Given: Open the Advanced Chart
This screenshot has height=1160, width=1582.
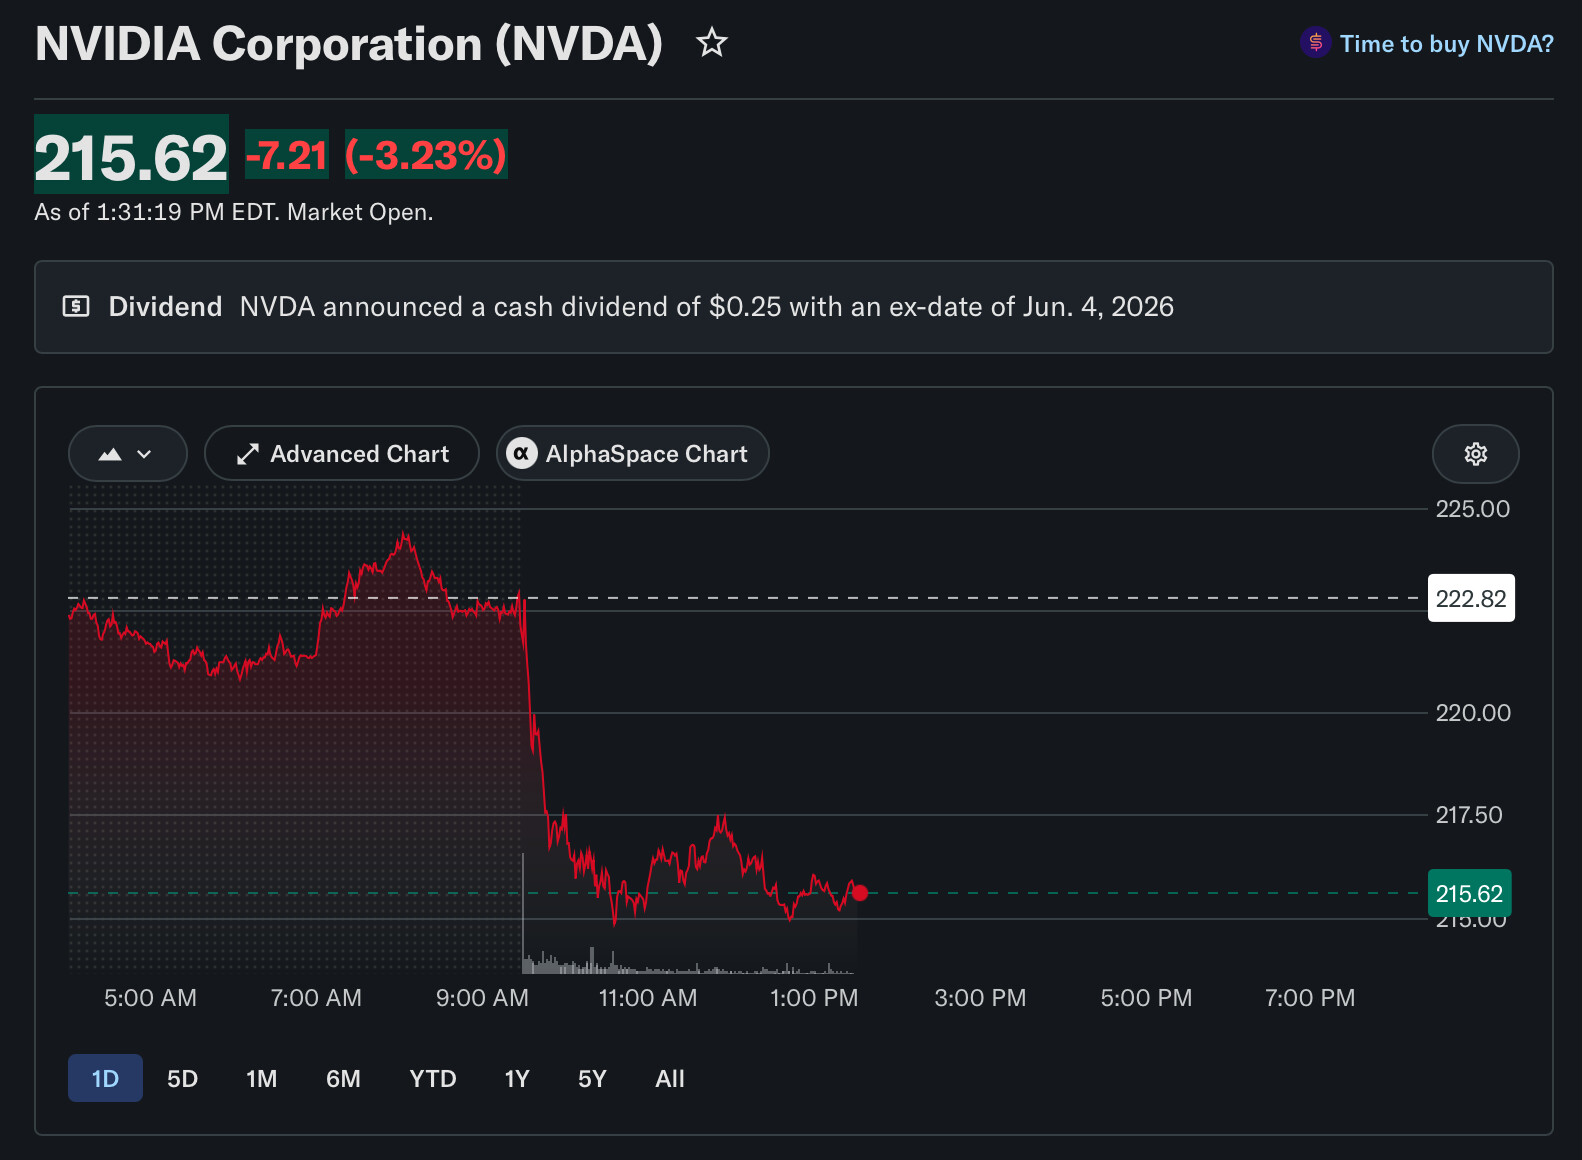Looking at the screenshot, I should [x=342, y=454].
